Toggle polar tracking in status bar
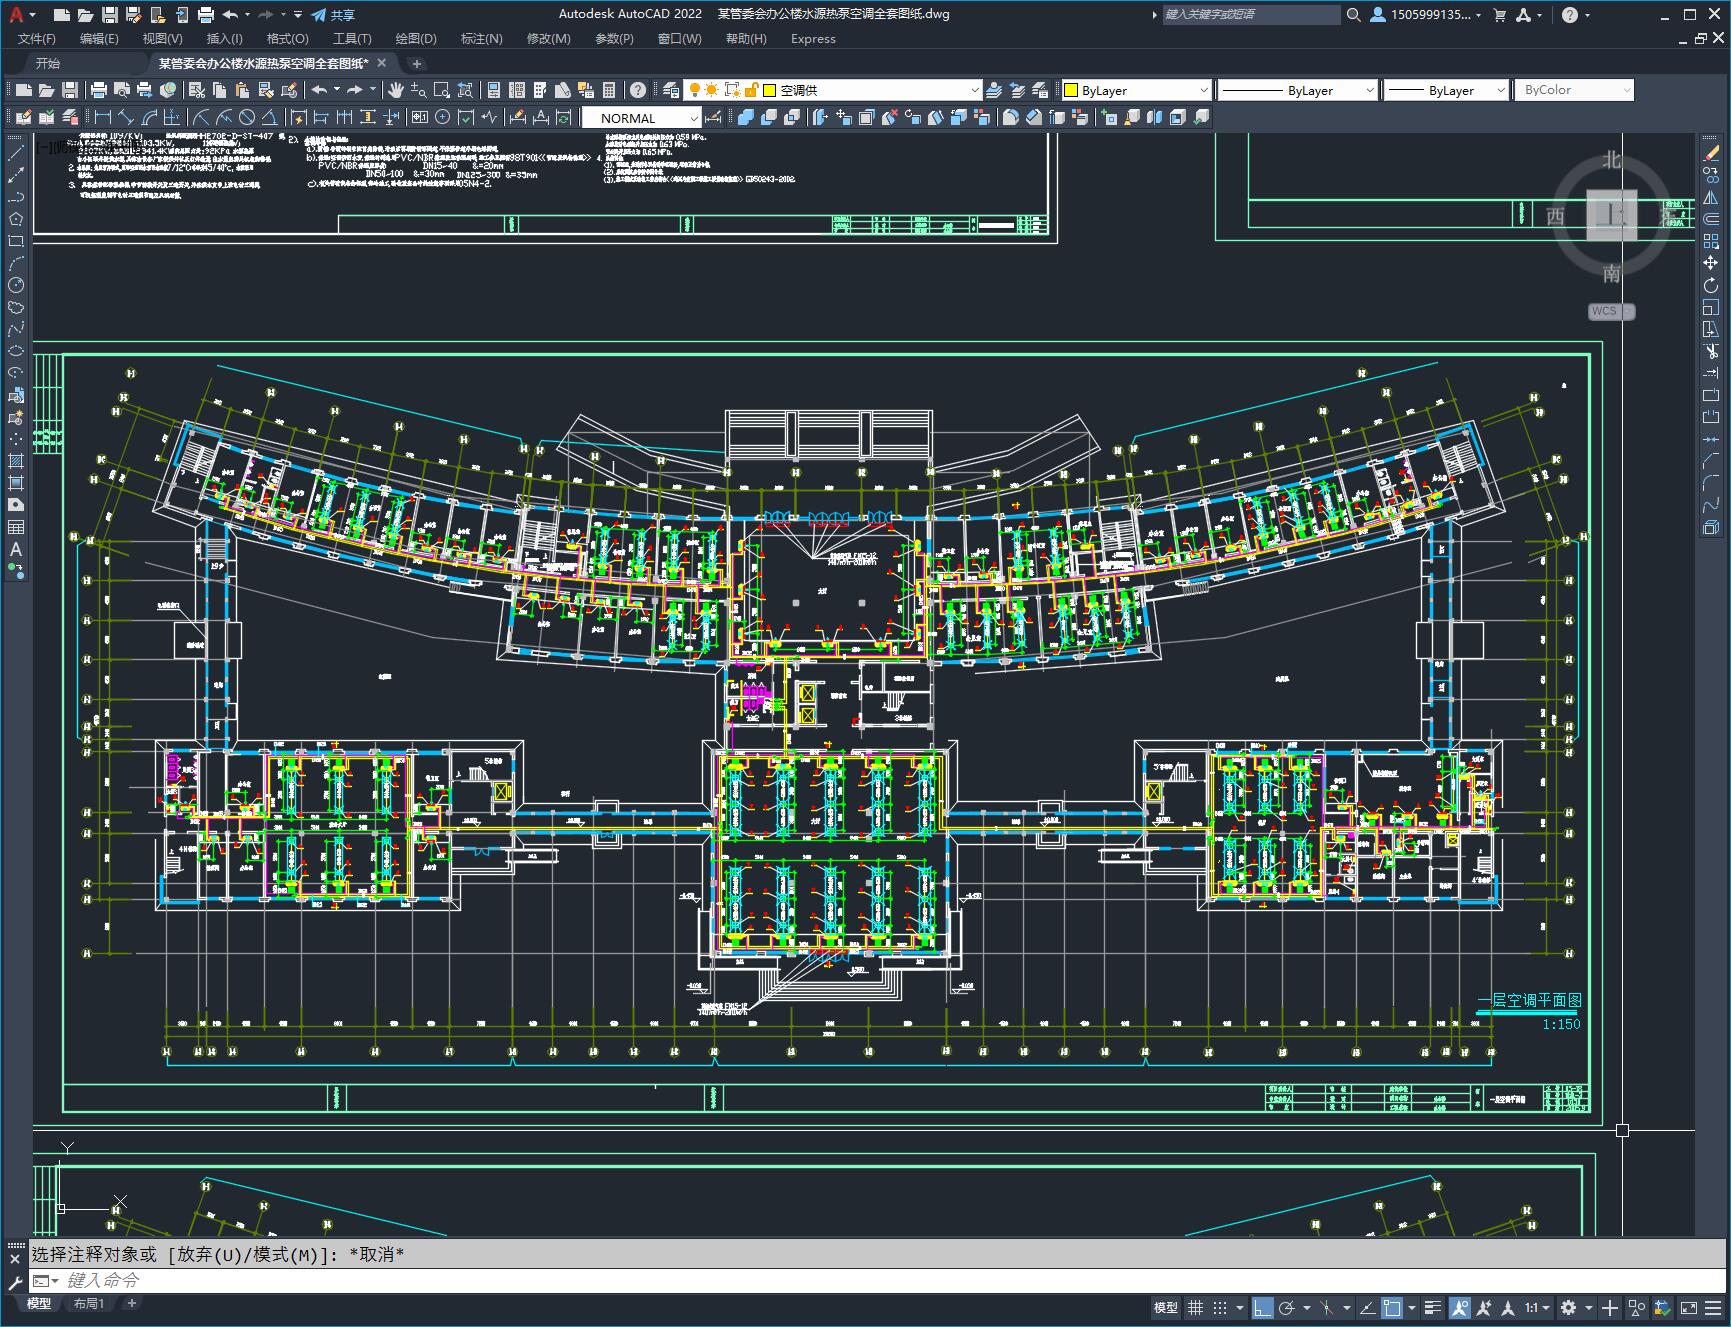This screenshot has width=1731, height=1327. tap(1287, 1308)
